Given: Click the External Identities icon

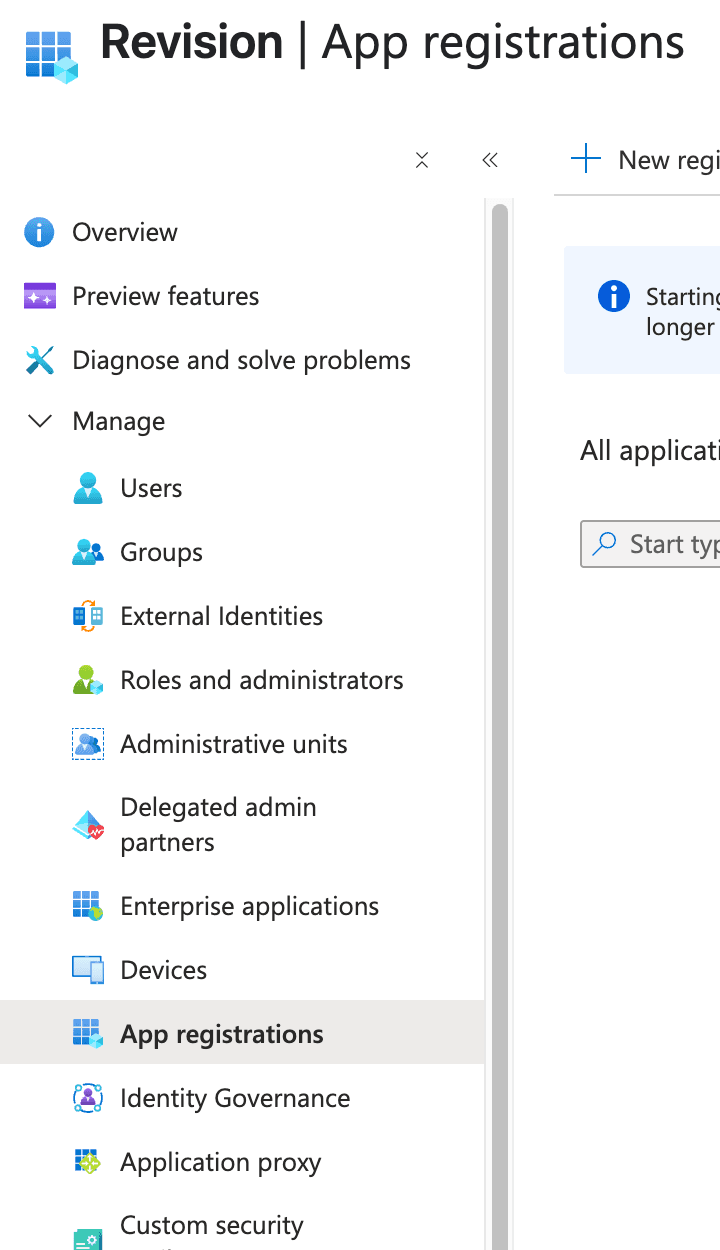Looking at the screenshot, I should [88, 616].
